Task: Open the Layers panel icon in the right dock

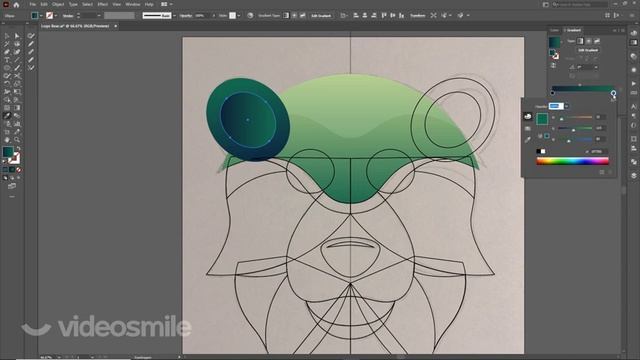Action: [x=633, y=175]
